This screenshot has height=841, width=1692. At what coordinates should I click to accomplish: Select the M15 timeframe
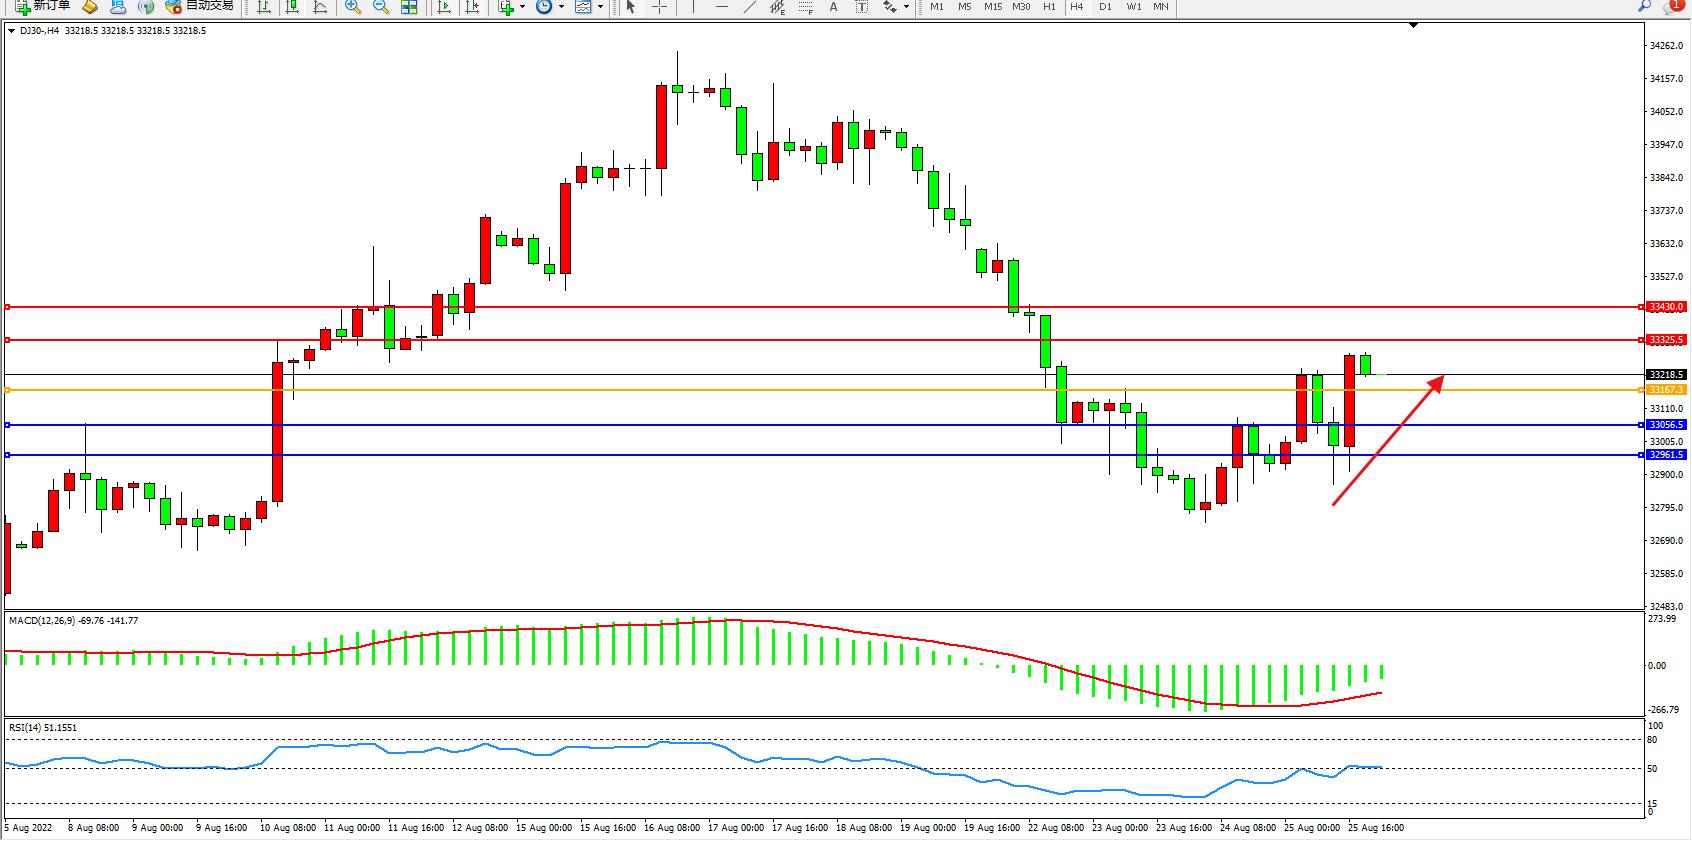point(992,7)
